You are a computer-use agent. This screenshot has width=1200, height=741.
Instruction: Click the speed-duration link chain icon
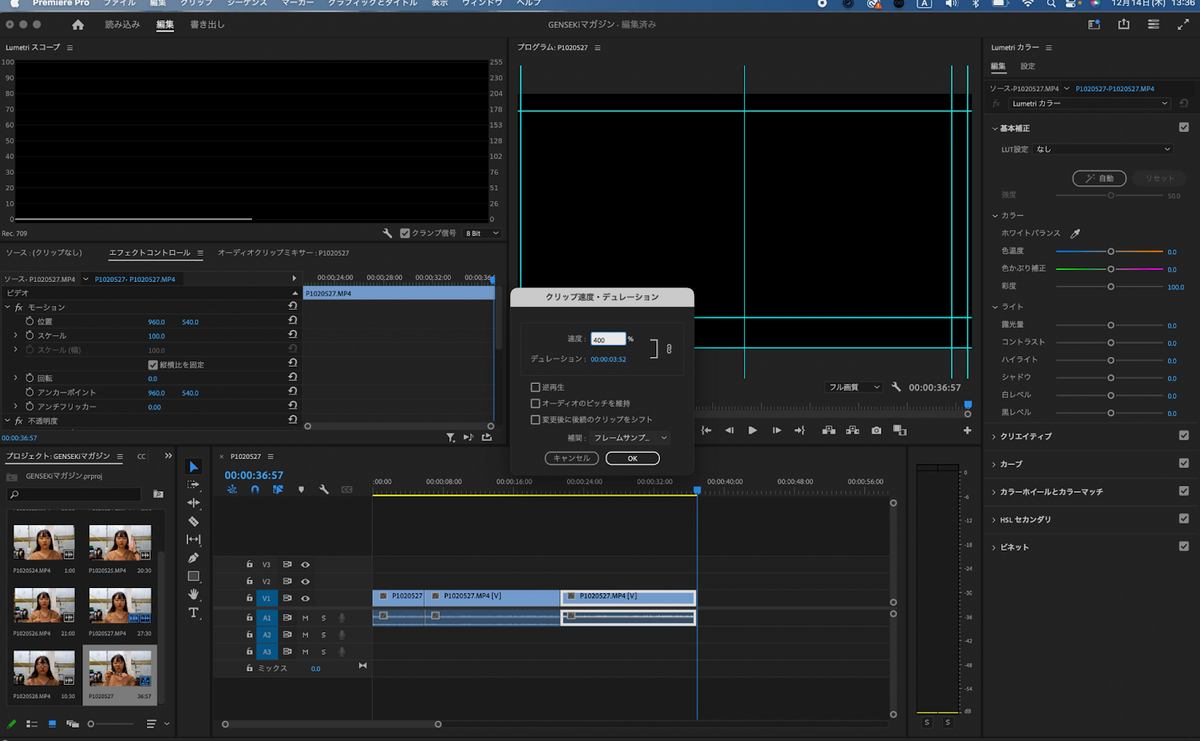coord(669,348)
